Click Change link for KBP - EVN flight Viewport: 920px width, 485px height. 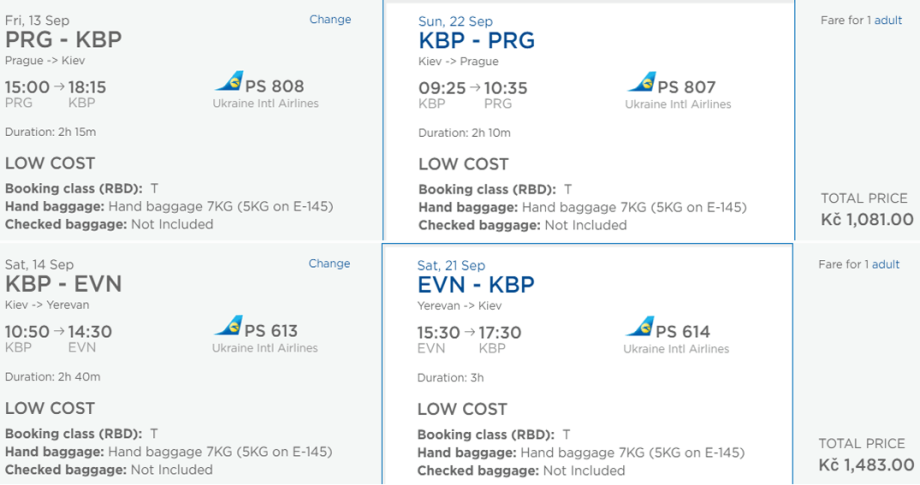click(329, 264)
